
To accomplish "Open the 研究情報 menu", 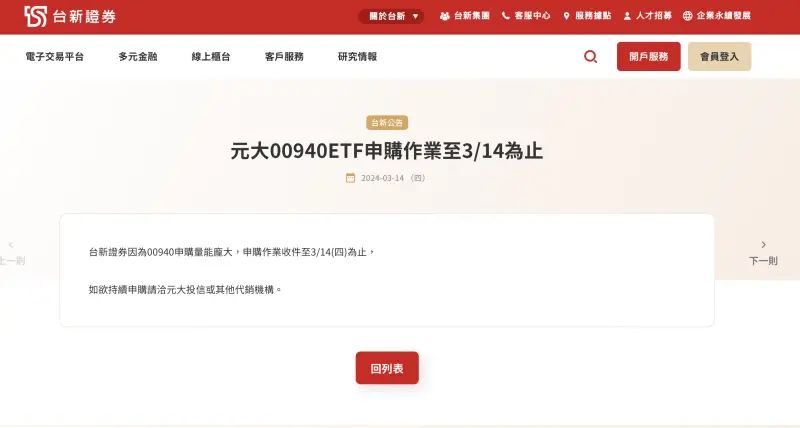I will (x=357, y=57).
